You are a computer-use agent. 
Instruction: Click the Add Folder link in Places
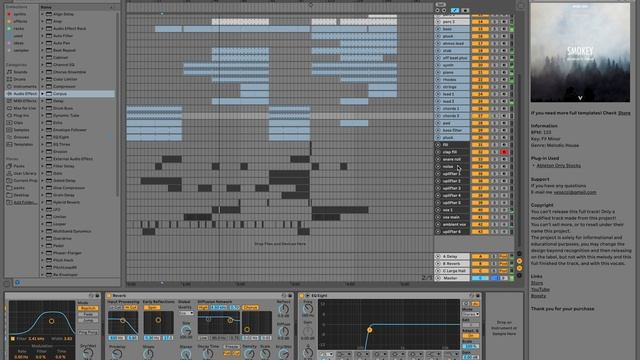25,202
